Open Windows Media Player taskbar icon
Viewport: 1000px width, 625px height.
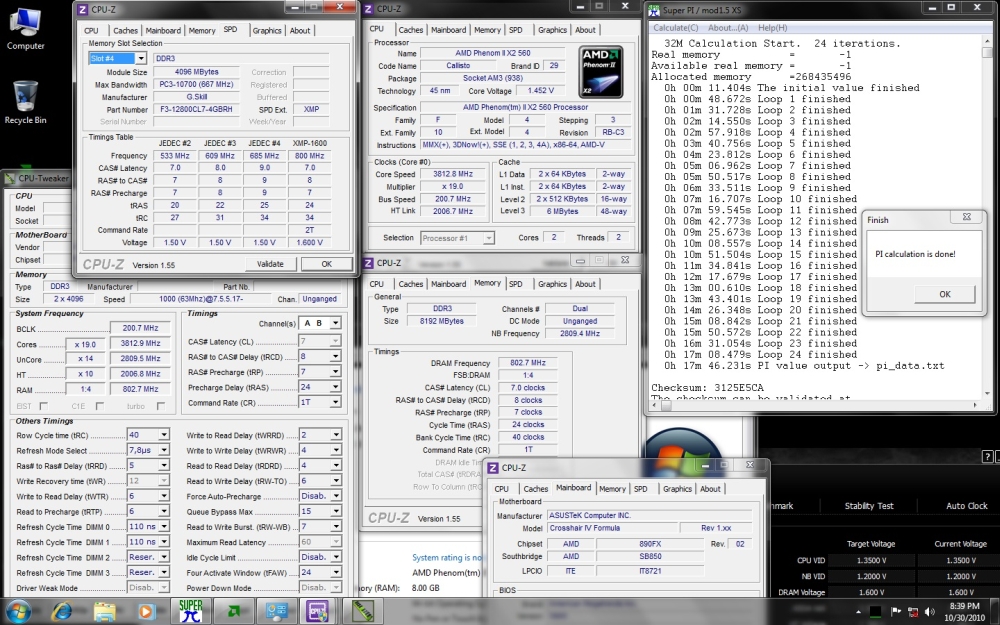point(146,612)
